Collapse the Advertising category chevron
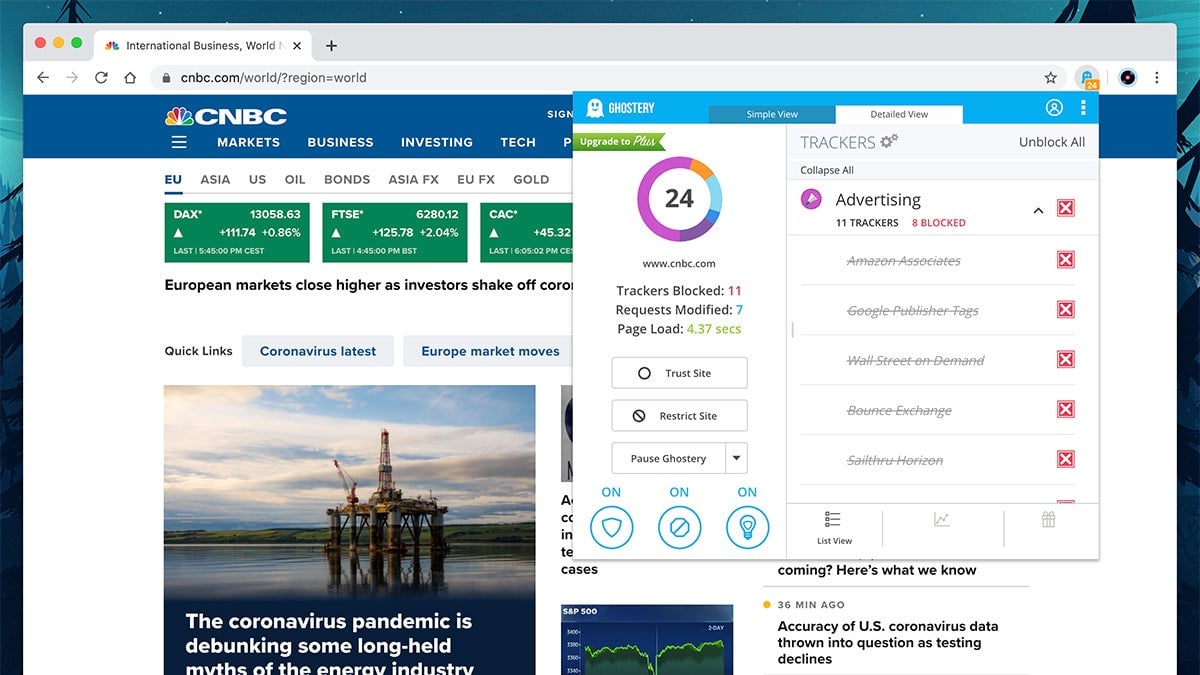Viewport: 1200px width, 675px height. click(x=1038, y=210)
